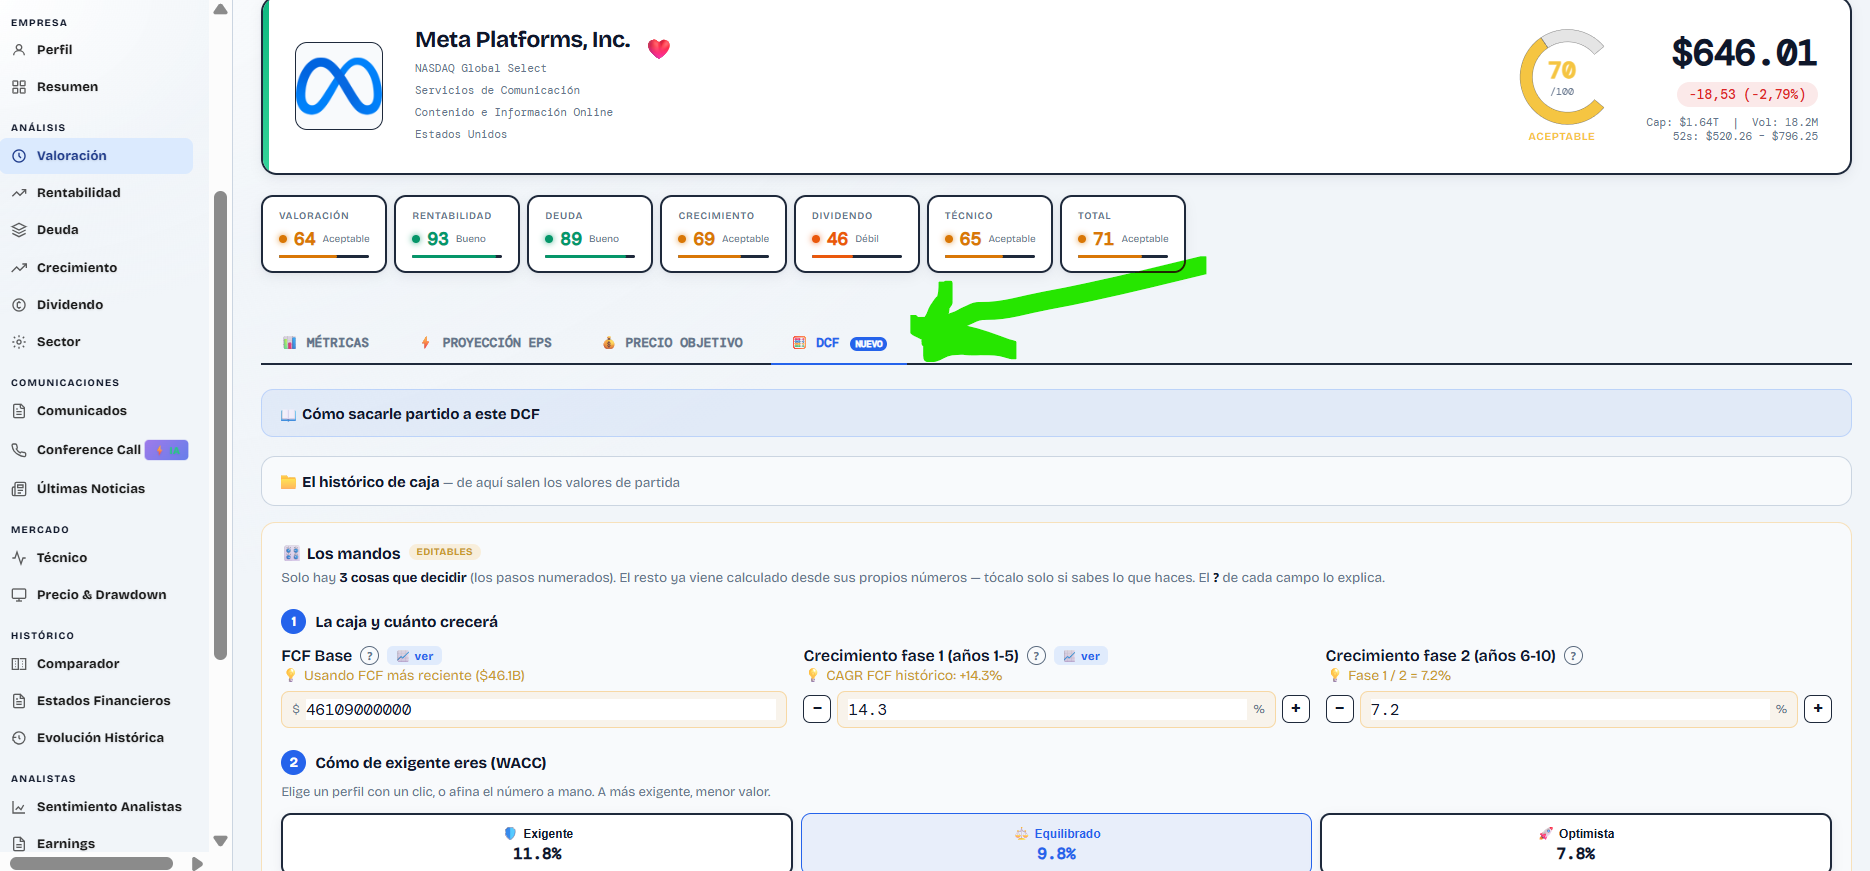Click the Deuda layers icon
The width and height of the screenshot is (1870, 871).
[19, 230]
